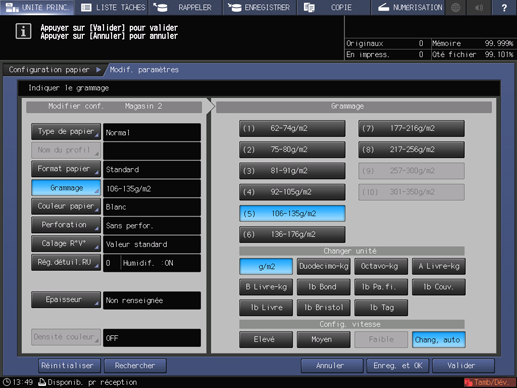Click the greyed Faible speed option
This screenshot has width=517, height=388.
(x=381, y=340)
